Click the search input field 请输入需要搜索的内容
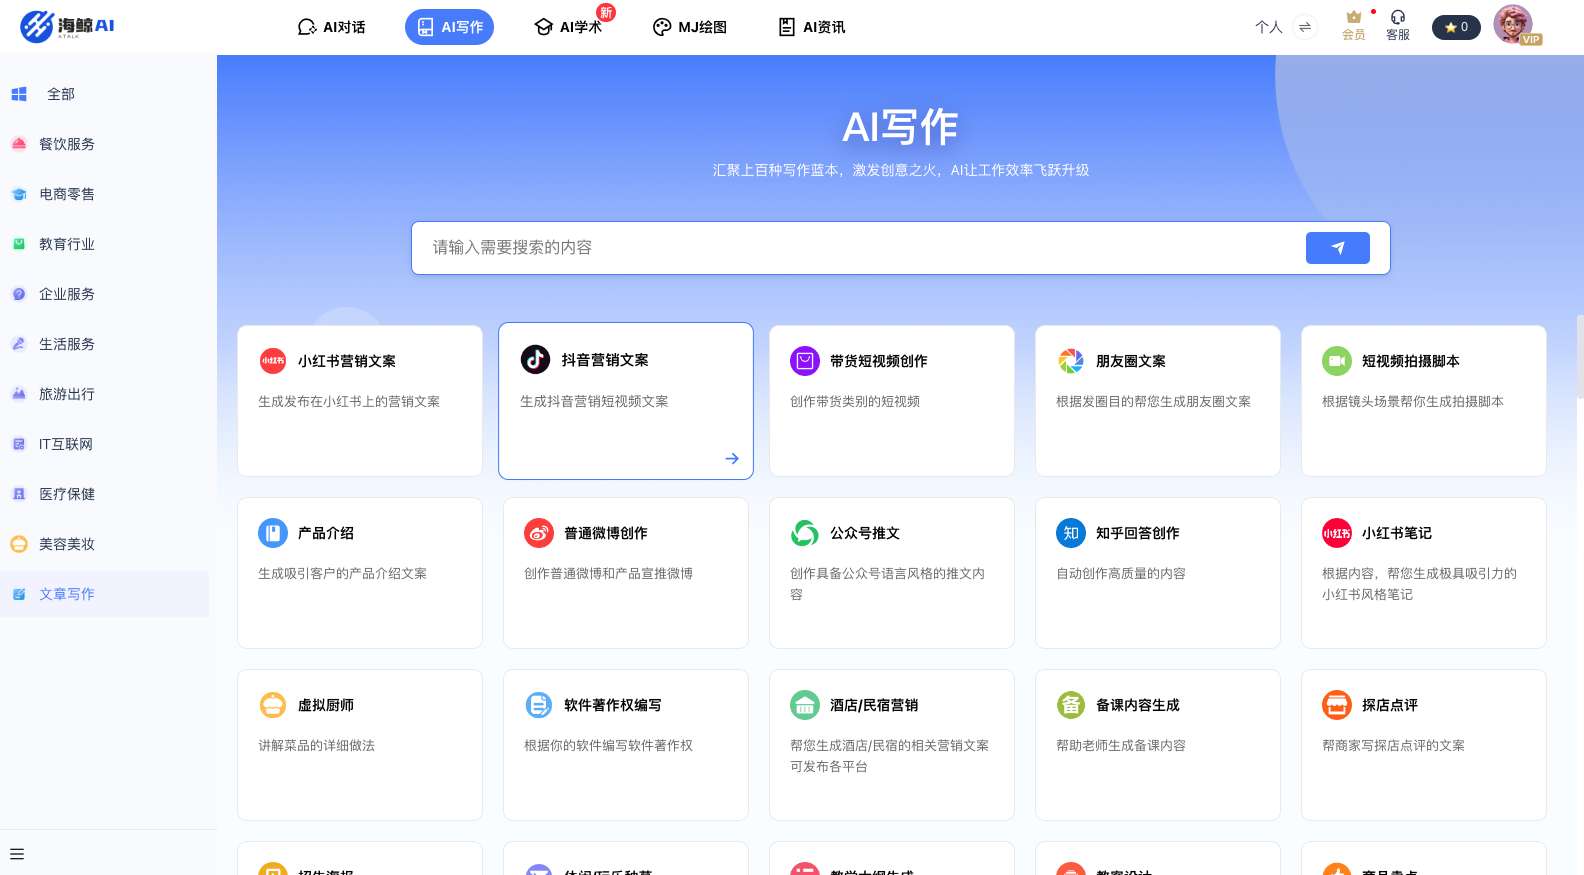 tap(860, 248)
